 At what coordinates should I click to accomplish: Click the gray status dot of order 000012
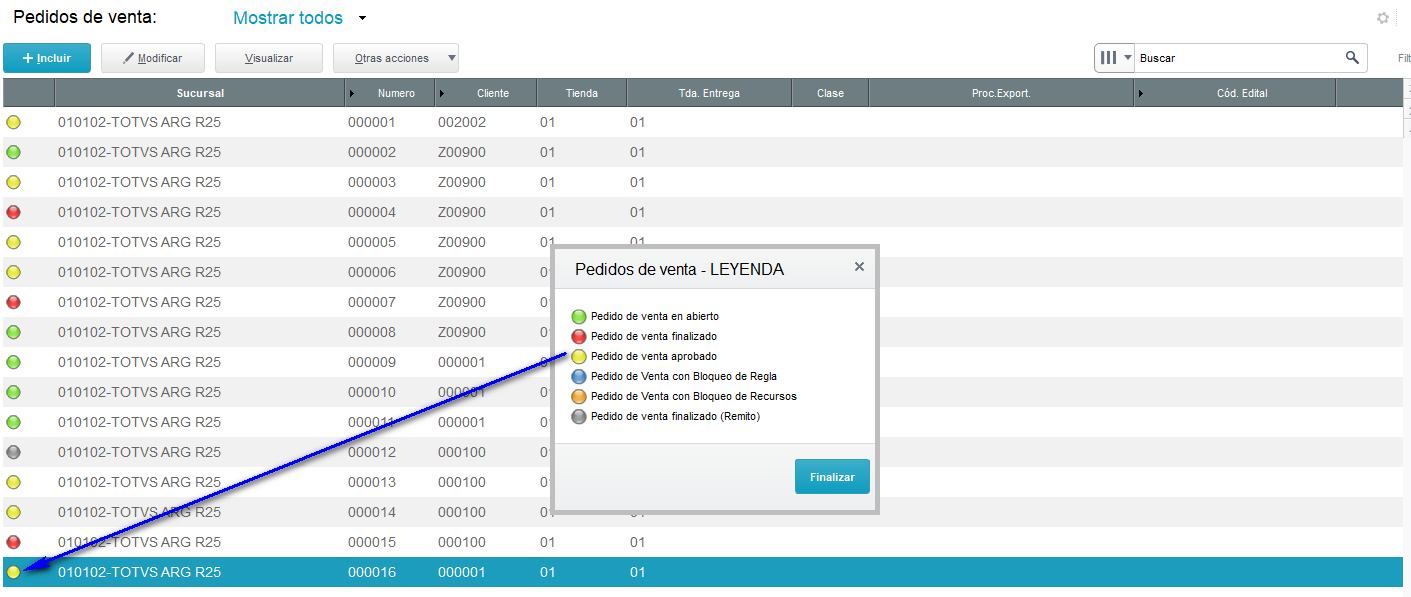tap(13, 452)
